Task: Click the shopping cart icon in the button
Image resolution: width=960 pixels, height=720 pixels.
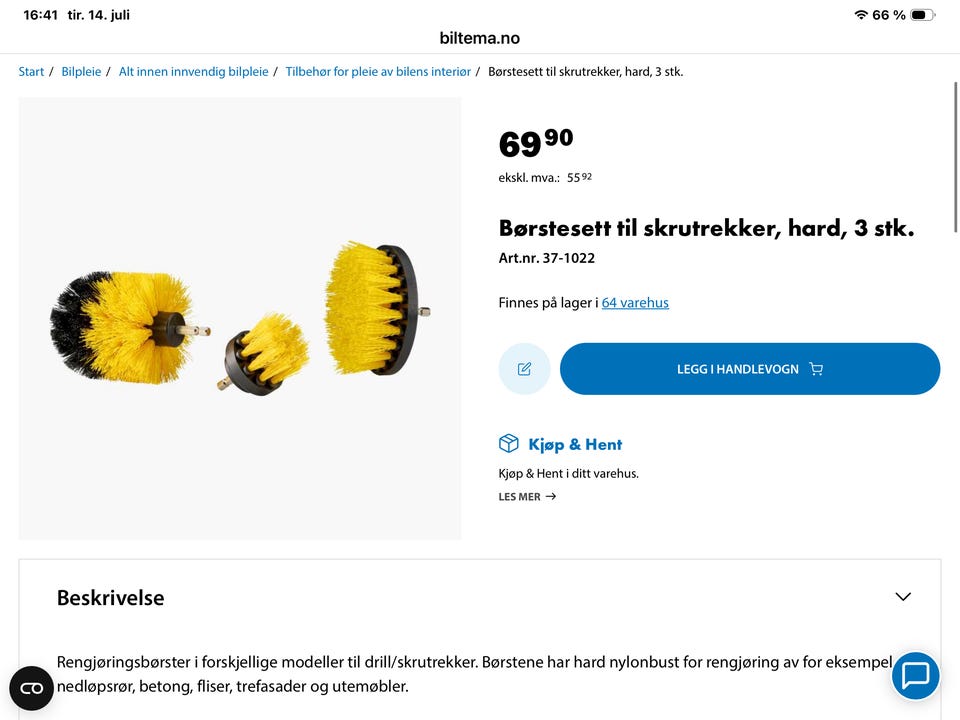Action: [x=816, y=369]
